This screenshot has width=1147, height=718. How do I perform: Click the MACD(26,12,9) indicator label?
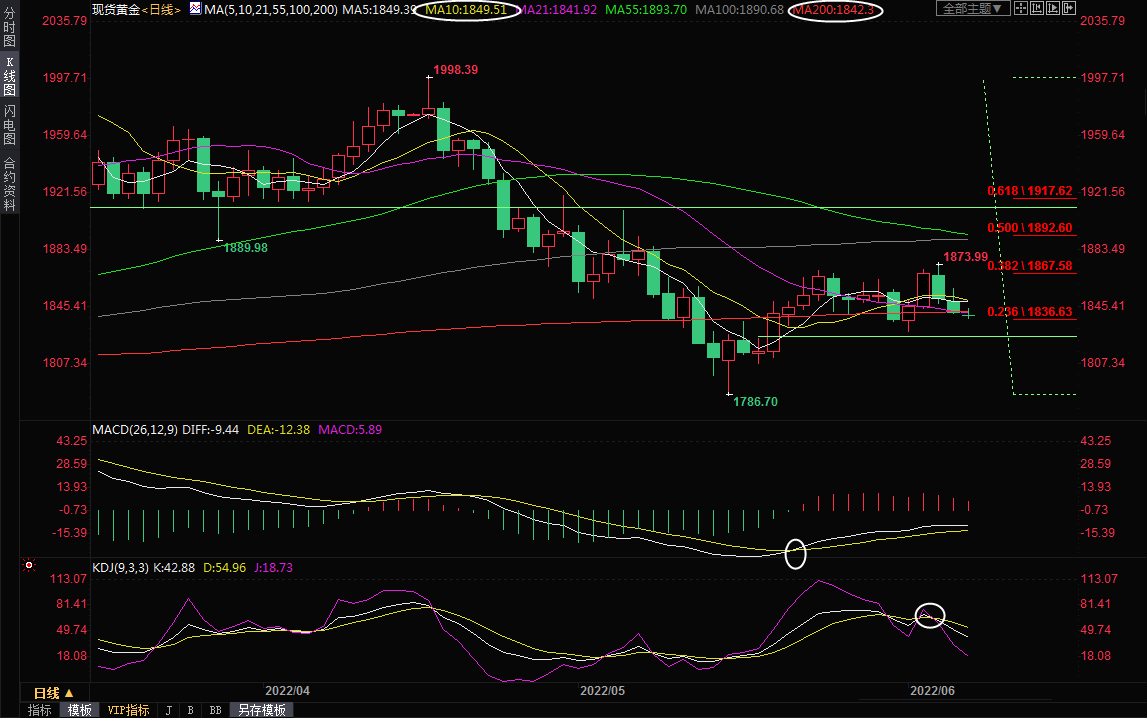pos(134,429)
